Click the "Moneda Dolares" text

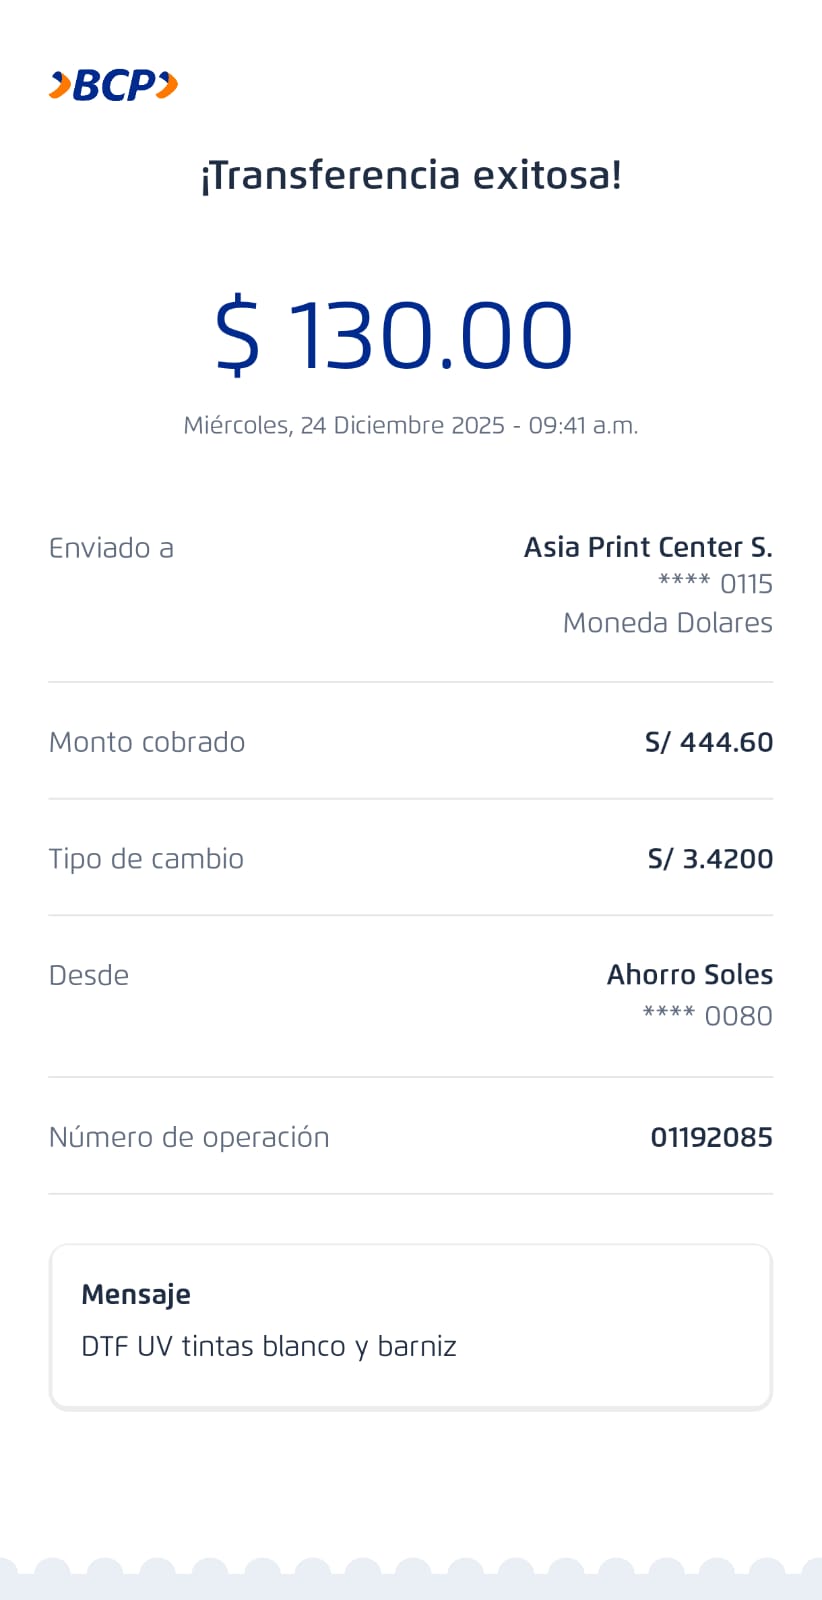click(x=668, y=623)
